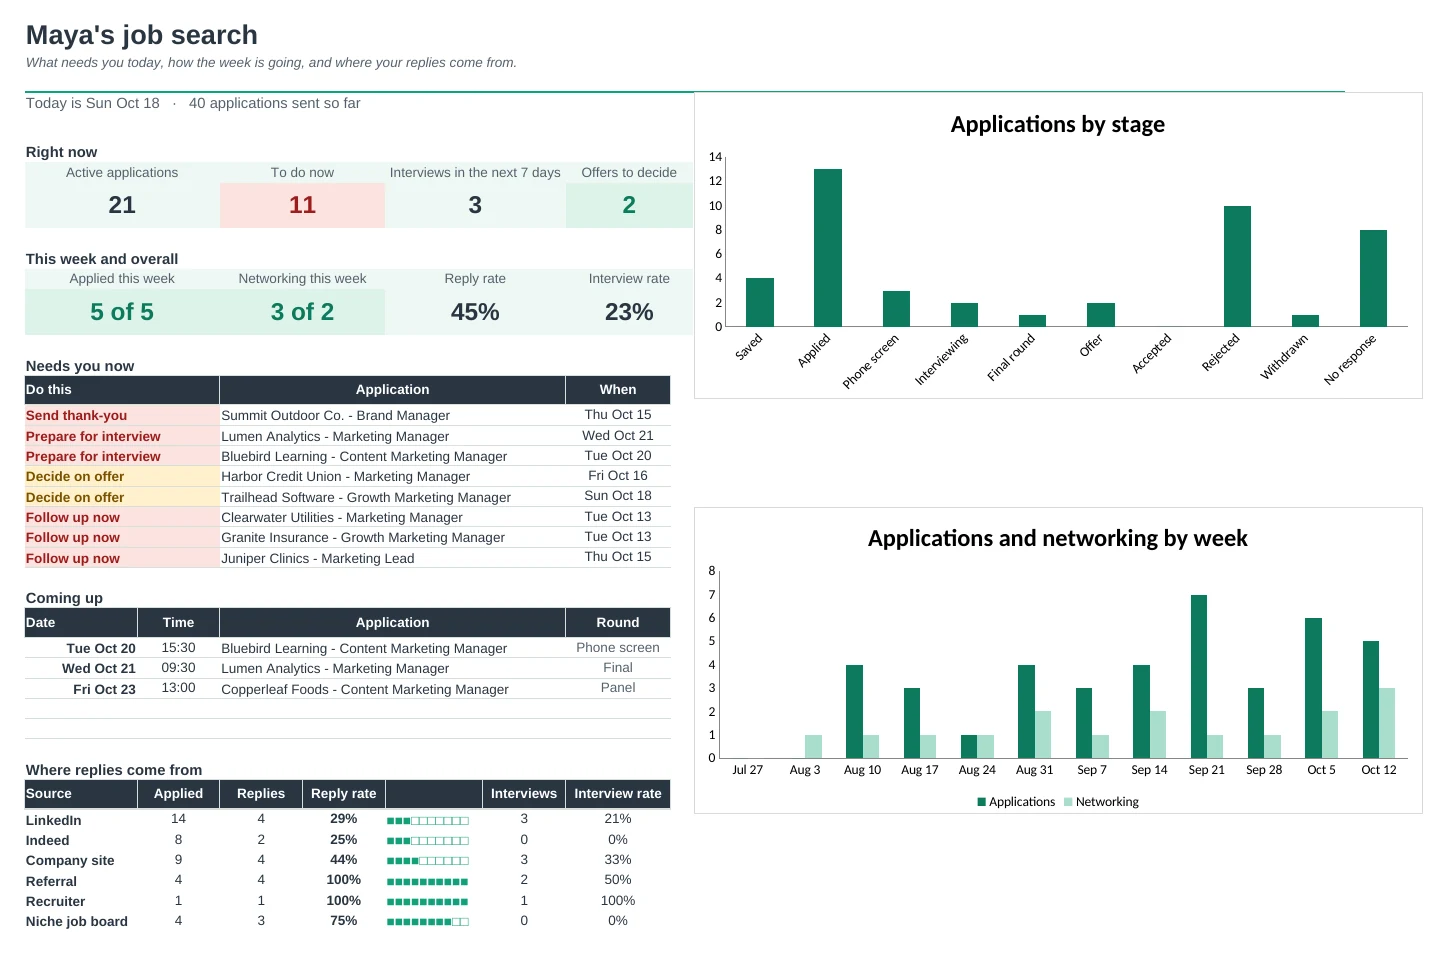This screenshot has height=953, width=1447.
Task: Click the "5 of 5" applied value
Action: pos(122,312)
